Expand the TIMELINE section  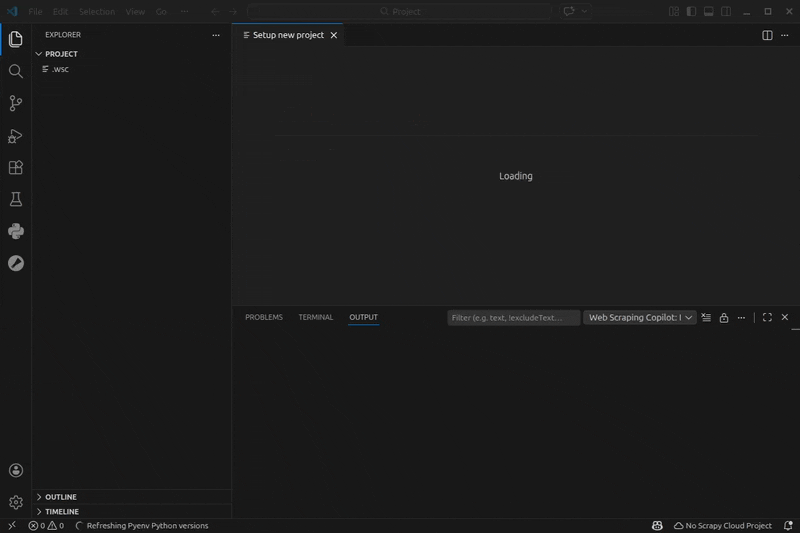[60, 511]
